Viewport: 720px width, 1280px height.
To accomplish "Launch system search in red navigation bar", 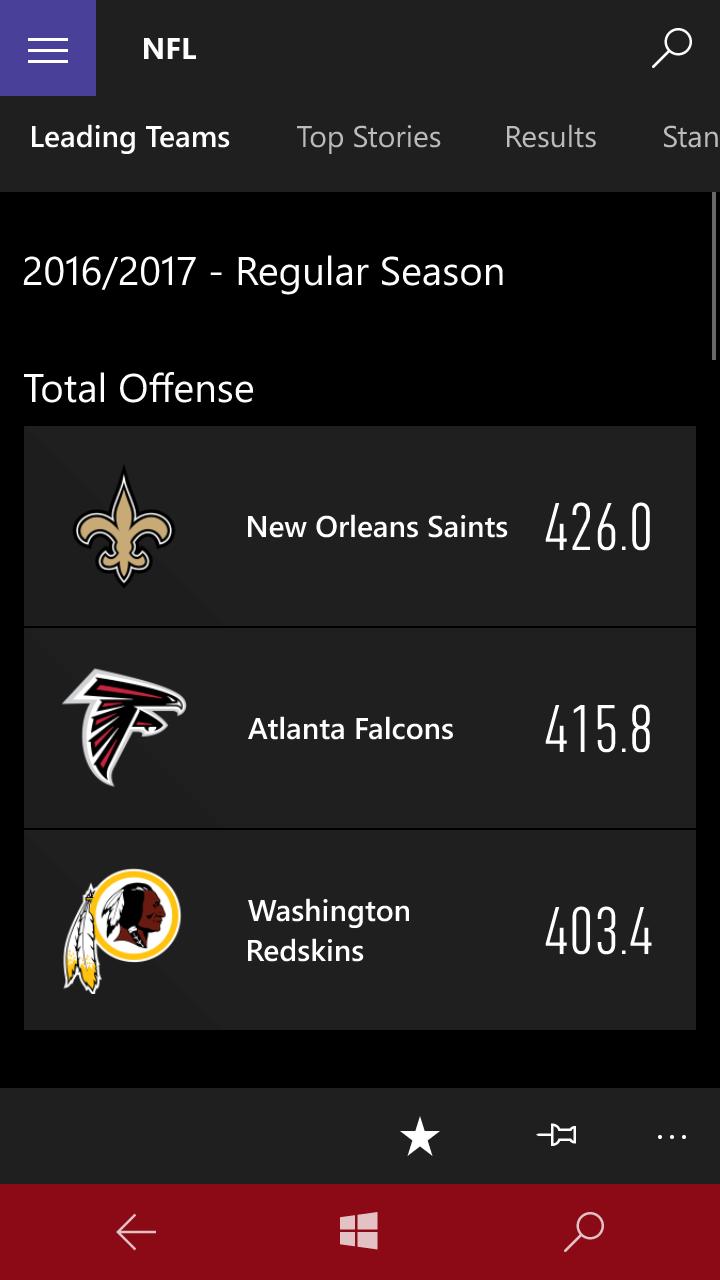I will pos(584,1232).
